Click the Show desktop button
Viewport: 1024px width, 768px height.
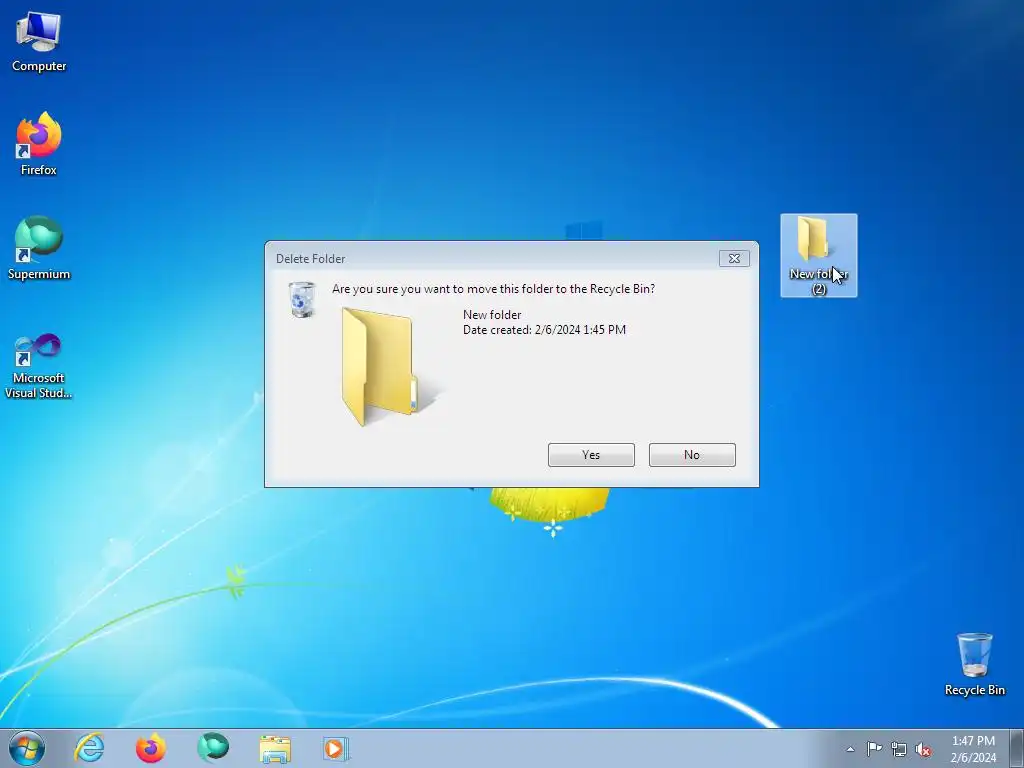pyautogui.click(x=1017, y=748)
